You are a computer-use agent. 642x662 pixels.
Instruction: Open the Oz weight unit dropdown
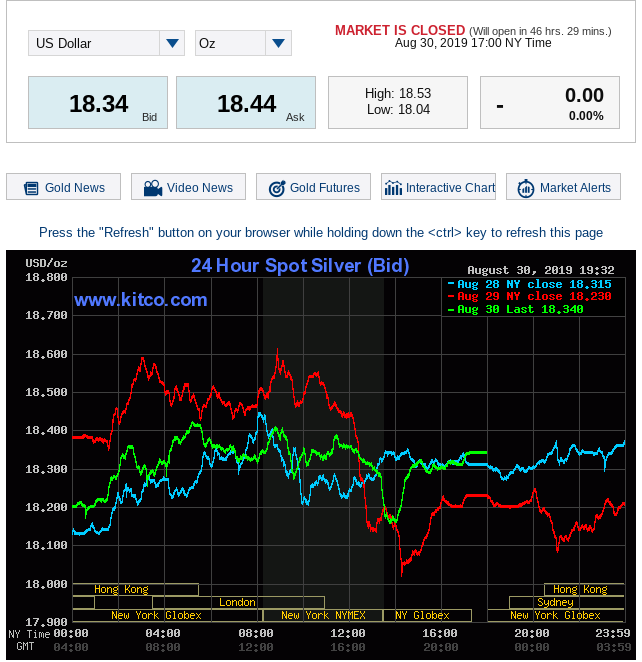point(243,43)
